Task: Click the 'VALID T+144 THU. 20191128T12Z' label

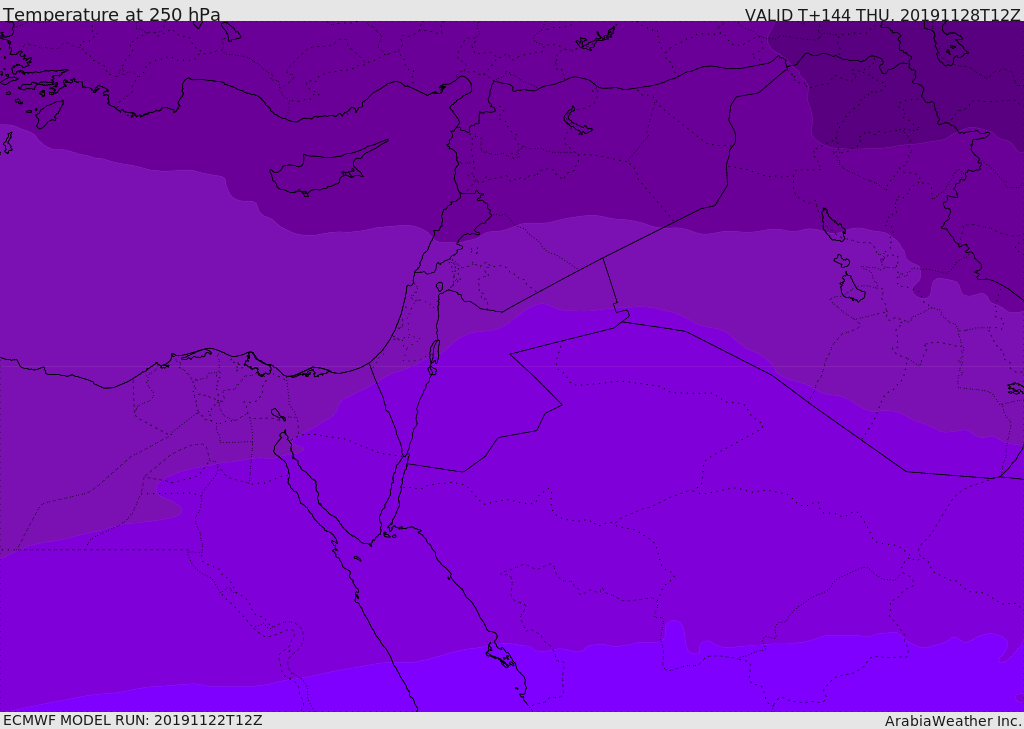Action: click(882, 15)
